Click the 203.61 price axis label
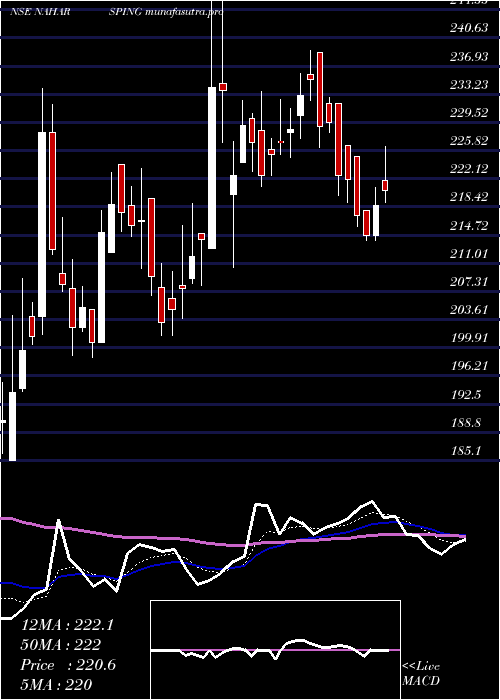 [x=468, y=310]
